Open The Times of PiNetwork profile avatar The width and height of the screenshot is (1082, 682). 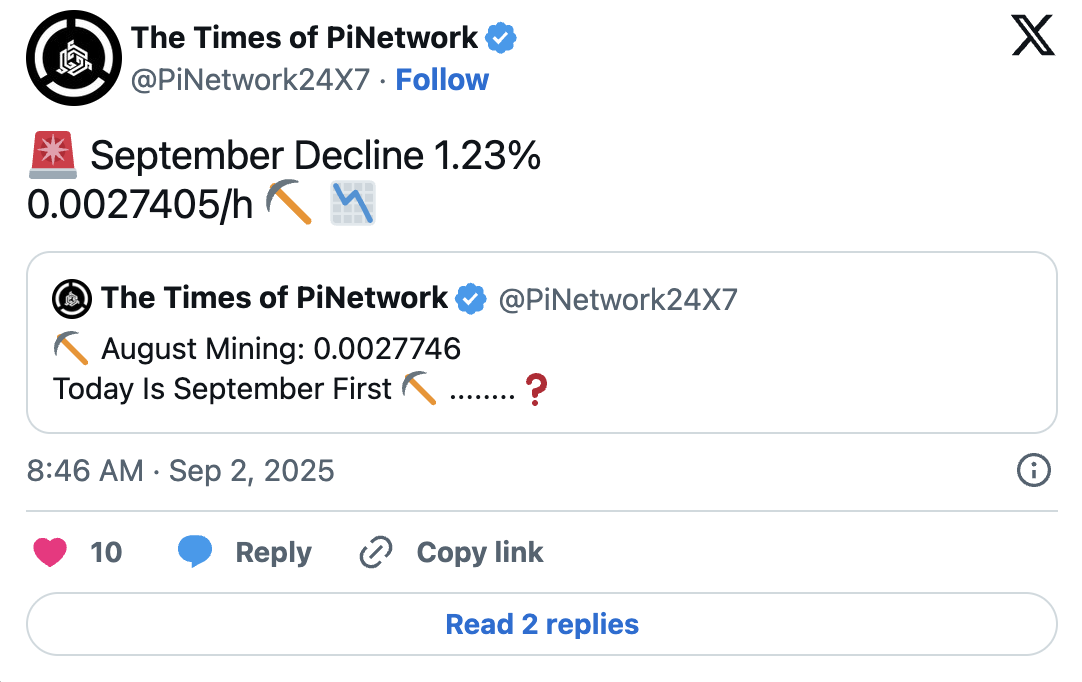(x=74, y=60)
